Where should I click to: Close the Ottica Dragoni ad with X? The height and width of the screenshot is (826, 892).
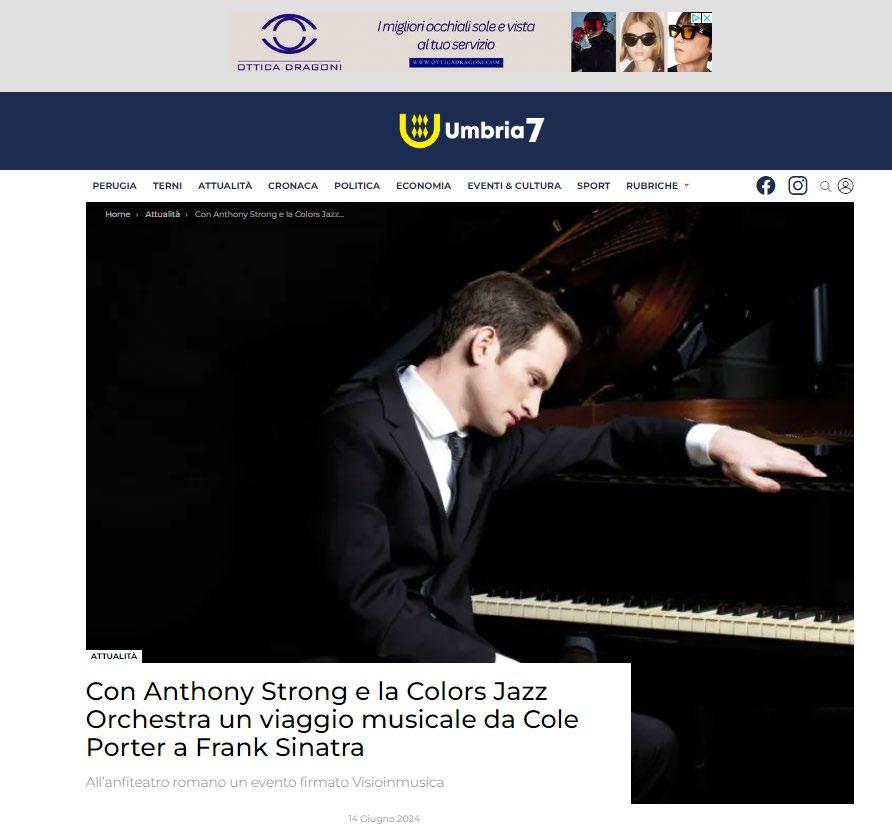coord(707,18)
